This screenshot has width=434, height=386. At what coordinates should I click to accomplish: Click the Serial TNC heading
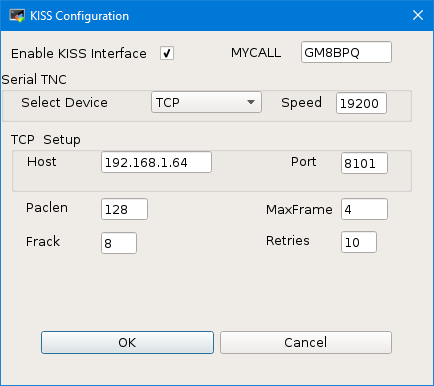(34, 80)
